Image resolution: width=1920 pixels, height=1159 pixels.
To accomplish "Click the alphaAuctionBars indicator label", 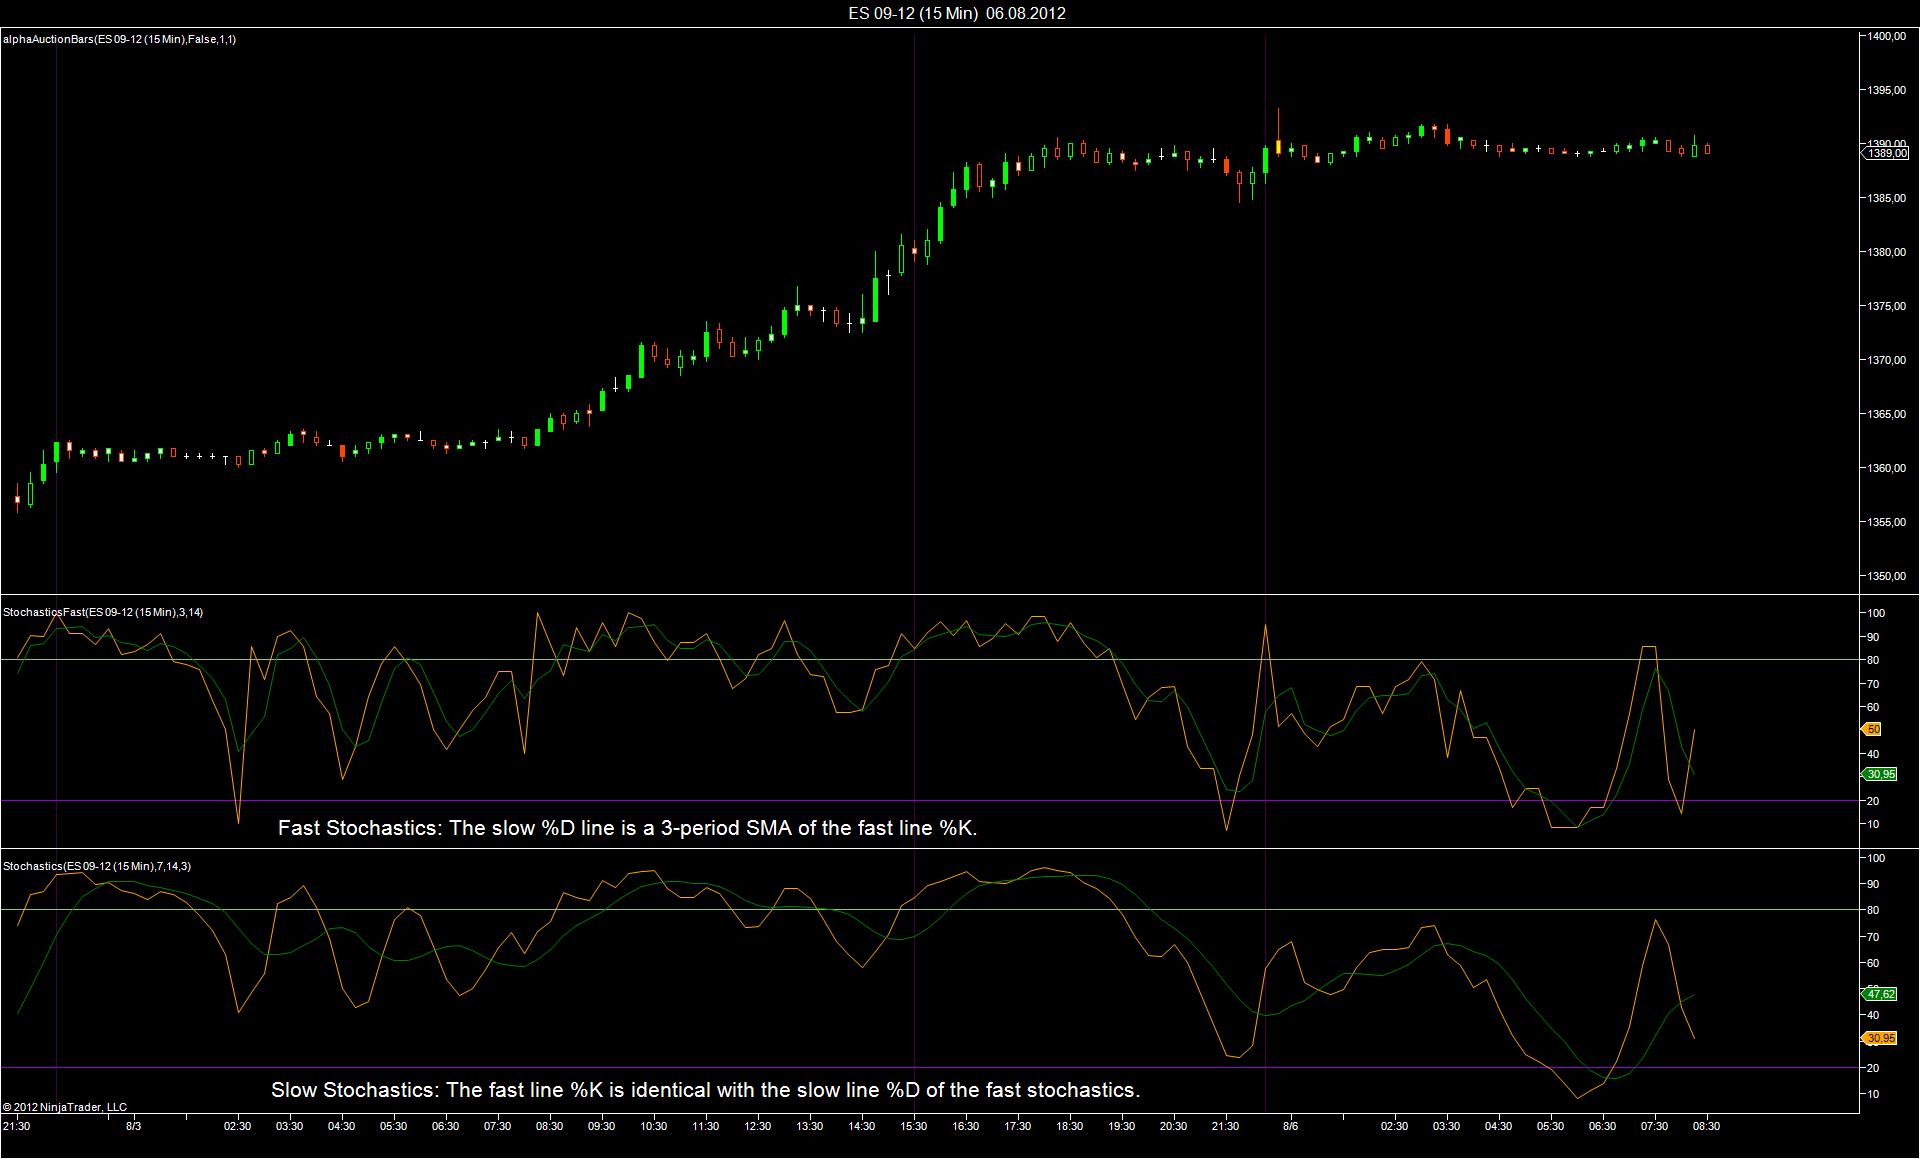I will 120,39.
